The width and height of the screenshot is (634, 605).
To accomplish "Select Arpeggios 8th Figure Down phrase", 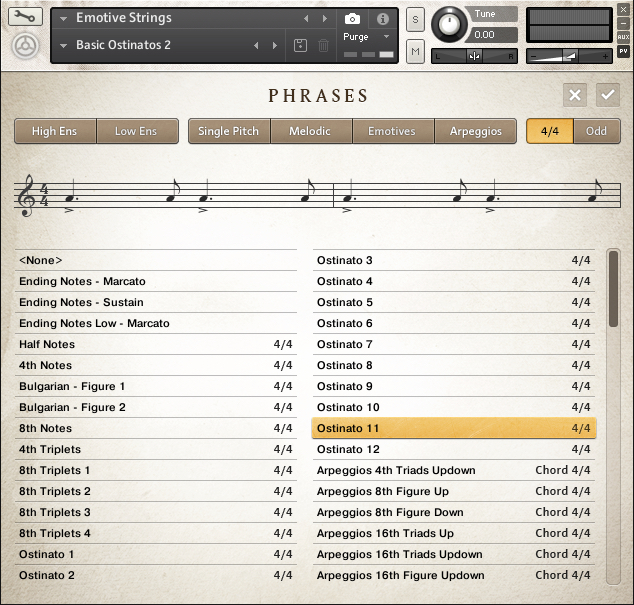I will coord(454,512).
